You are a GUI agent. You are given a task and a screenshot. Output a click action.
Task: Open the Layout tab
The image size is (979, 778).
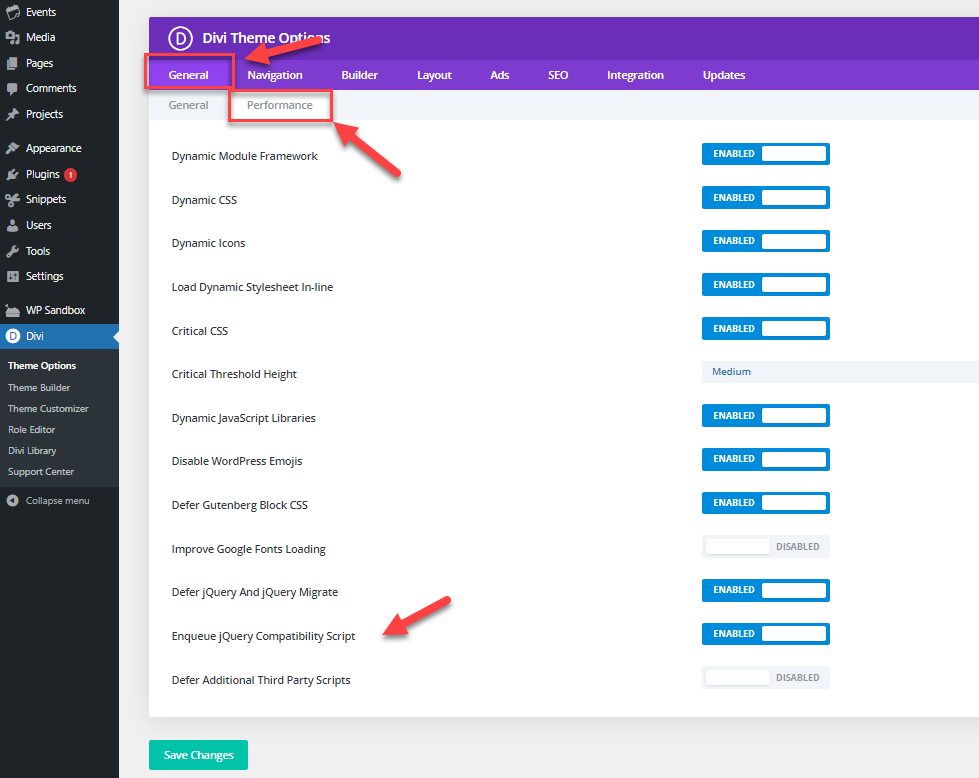click(x=434, y=75)
